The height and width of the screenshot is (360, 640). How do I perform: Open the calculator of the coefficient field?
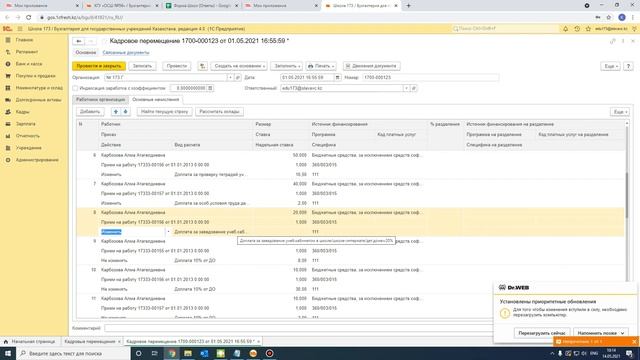click(x=210, y=88)
